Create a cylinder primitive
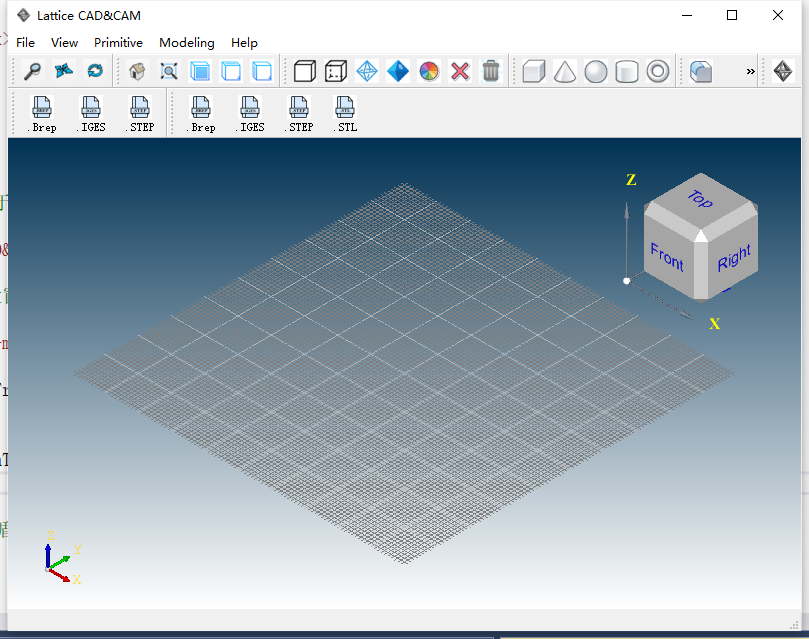Image resolution: width=809 pixels, height=639 pixels. tap(627, 71)
